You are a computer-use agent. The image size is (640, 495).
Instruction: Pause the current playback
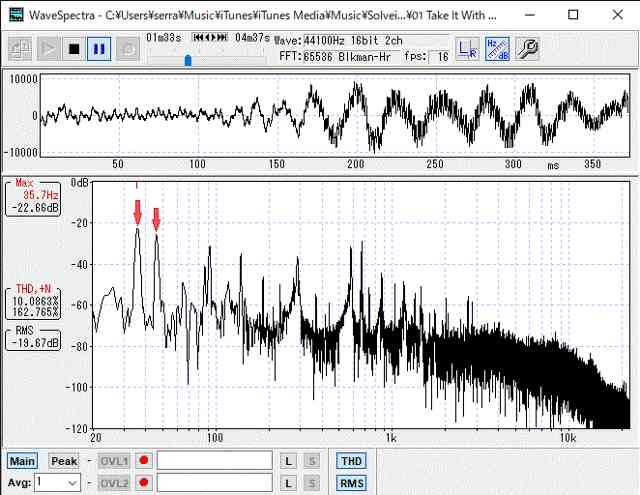(x=98, y=48)
